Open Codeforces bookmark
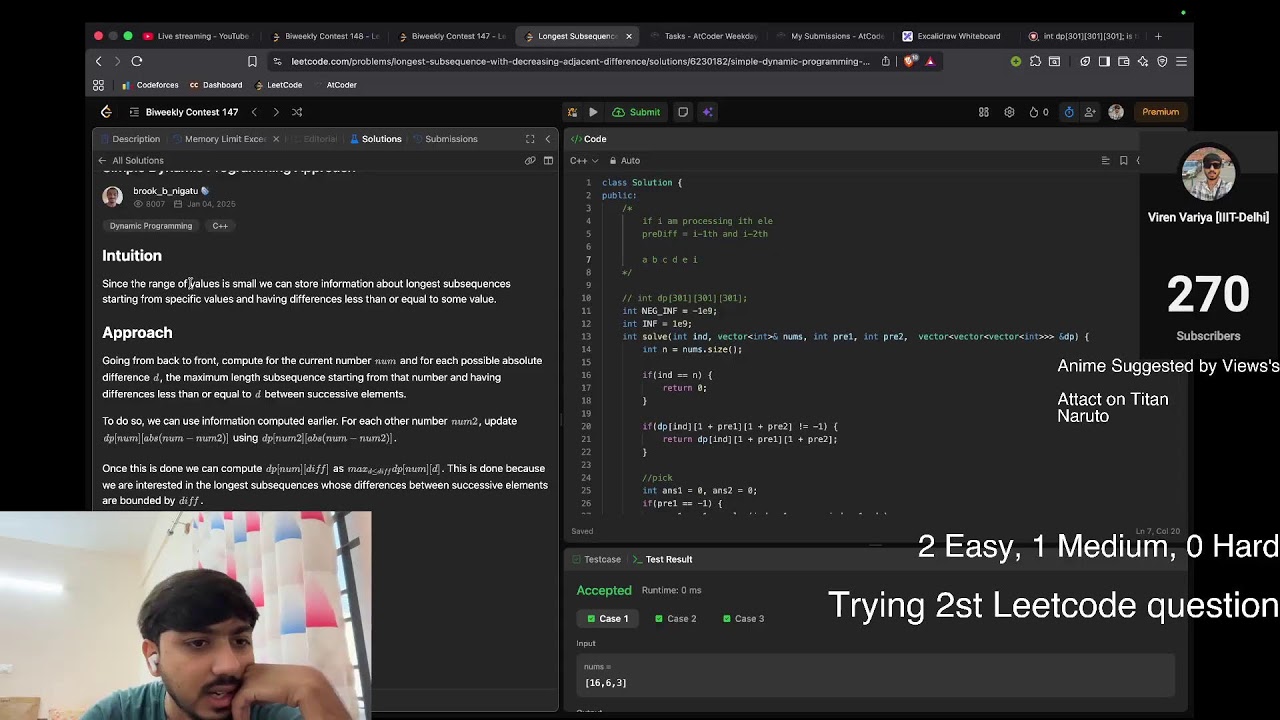 (x=150, y=85)
